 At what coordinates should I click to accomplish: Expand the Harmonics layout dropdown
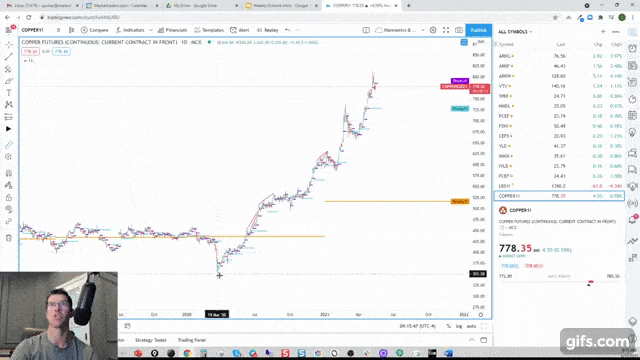423,30
